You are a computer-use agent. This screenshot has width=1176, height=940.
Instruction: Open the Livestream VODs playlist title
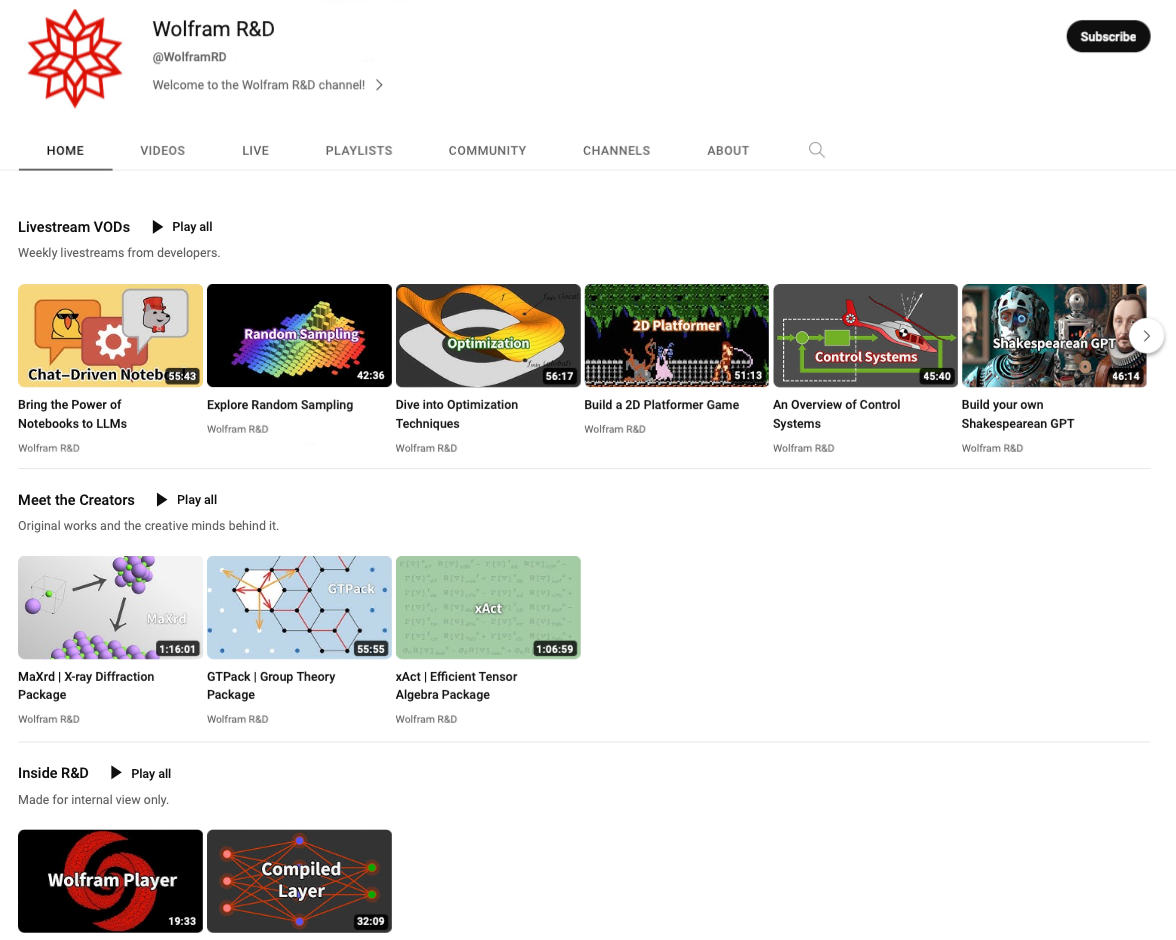click(74, 227)
